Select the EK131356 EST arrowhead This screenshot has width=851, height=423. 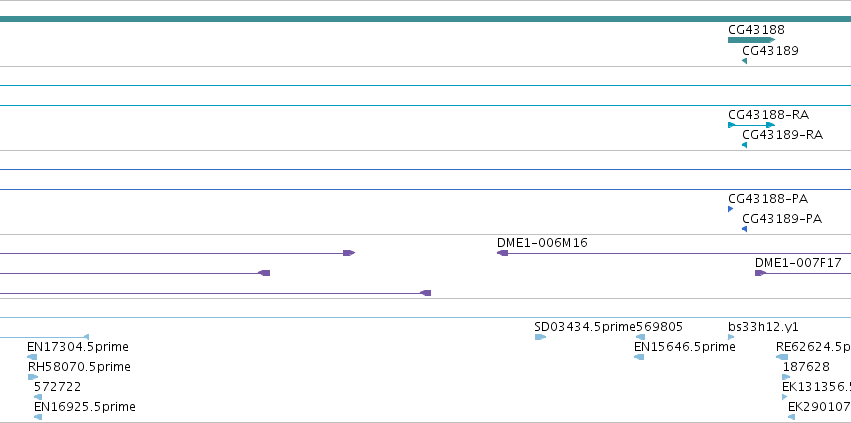784,397
